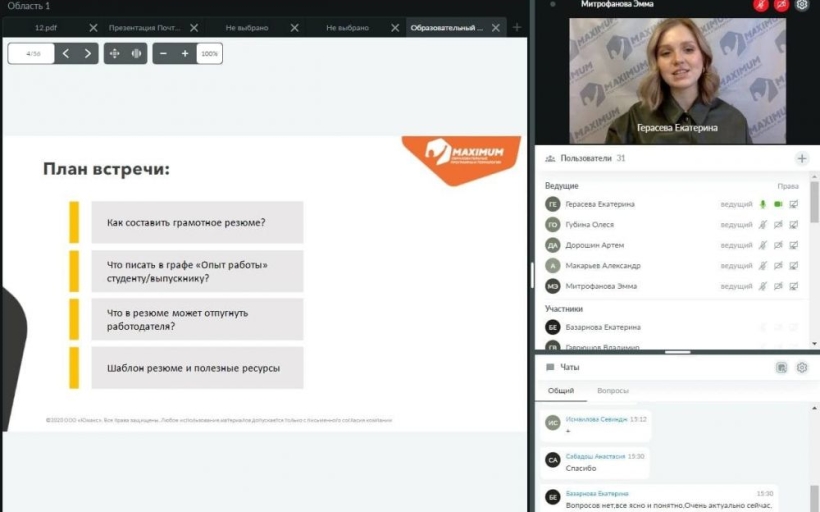Go to next slide arrow
The width and height of the screenshot is (820, 512).
[x=87, y=53]
